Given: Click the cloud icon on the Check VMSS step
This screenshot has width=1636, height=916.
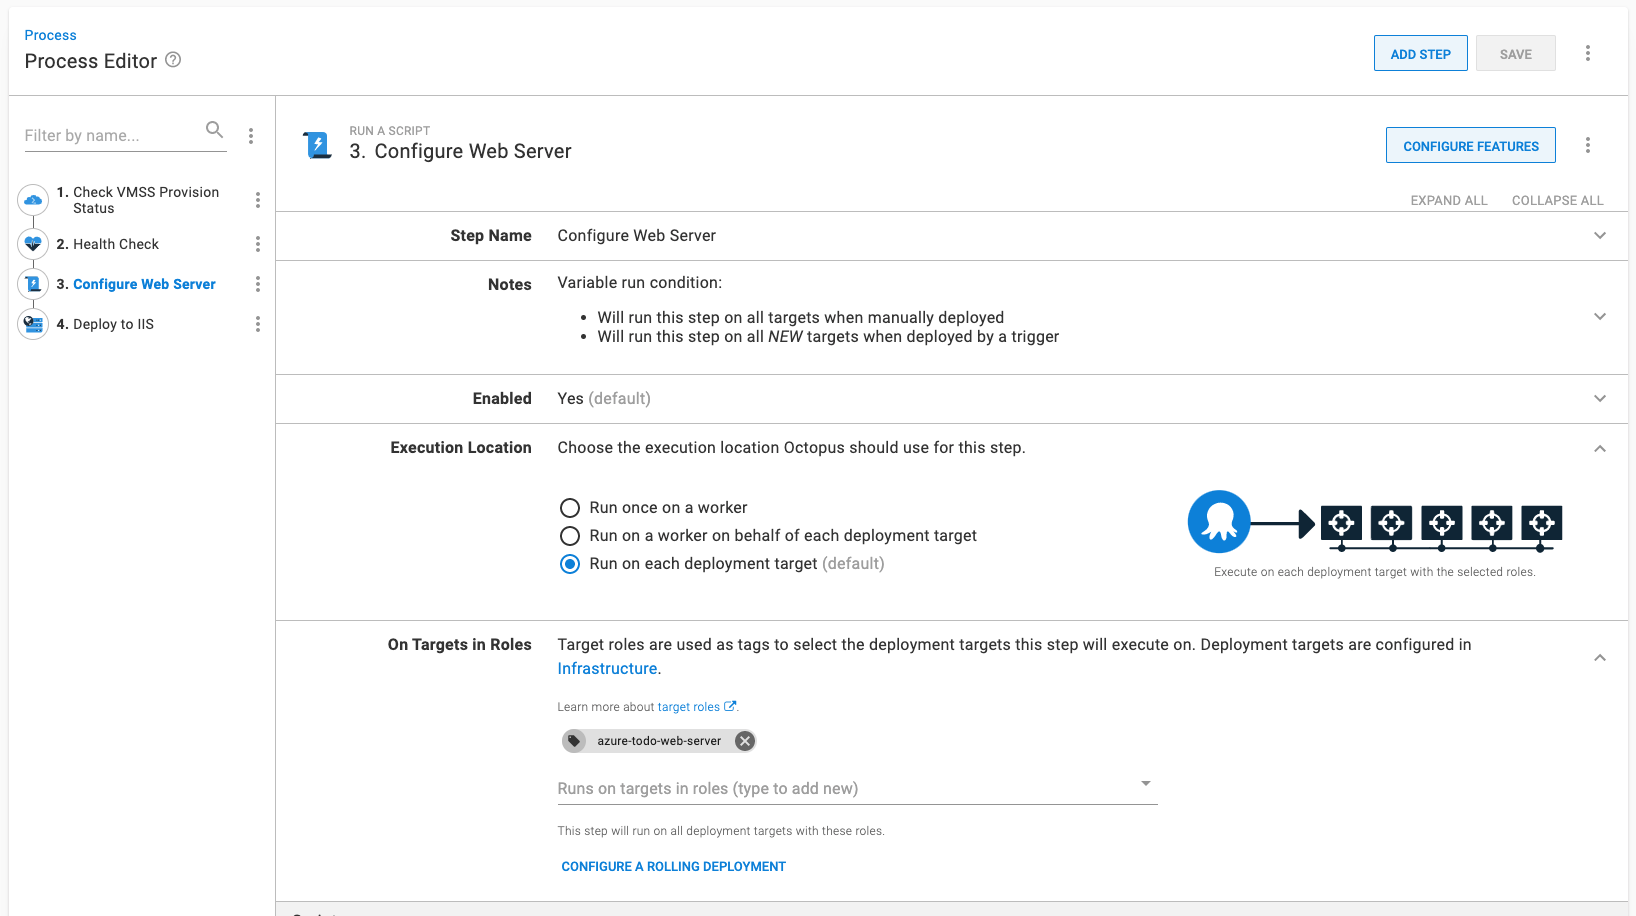Looking at the screenshot, I should coord(33,200).
